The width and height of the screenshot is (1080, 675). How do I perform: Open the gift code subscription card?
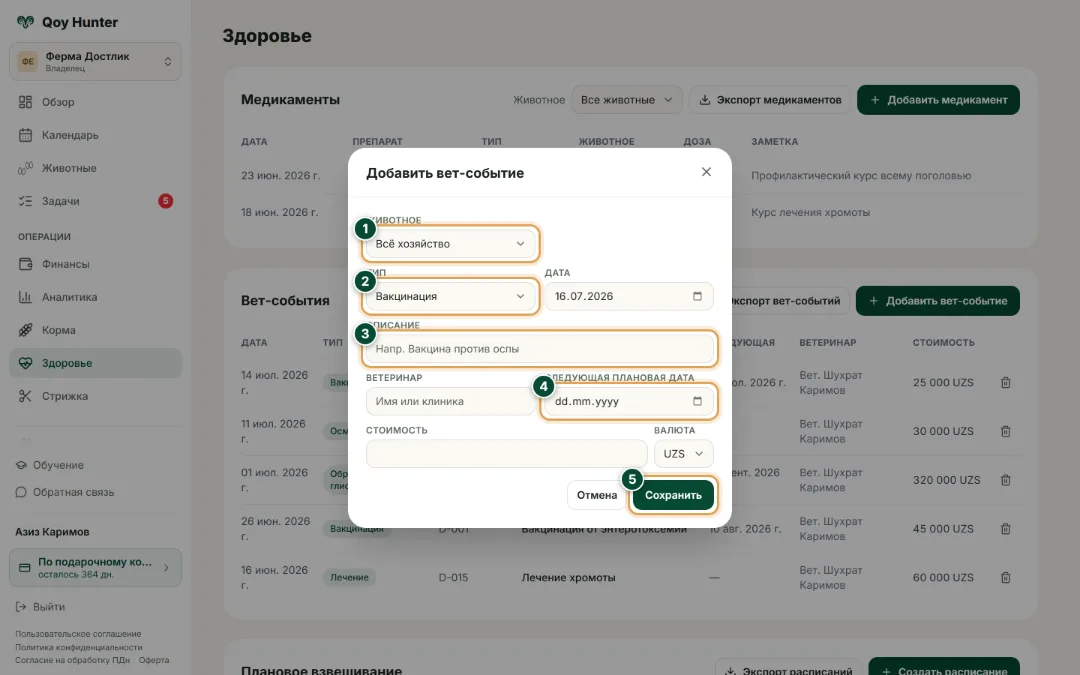[95, 568]
